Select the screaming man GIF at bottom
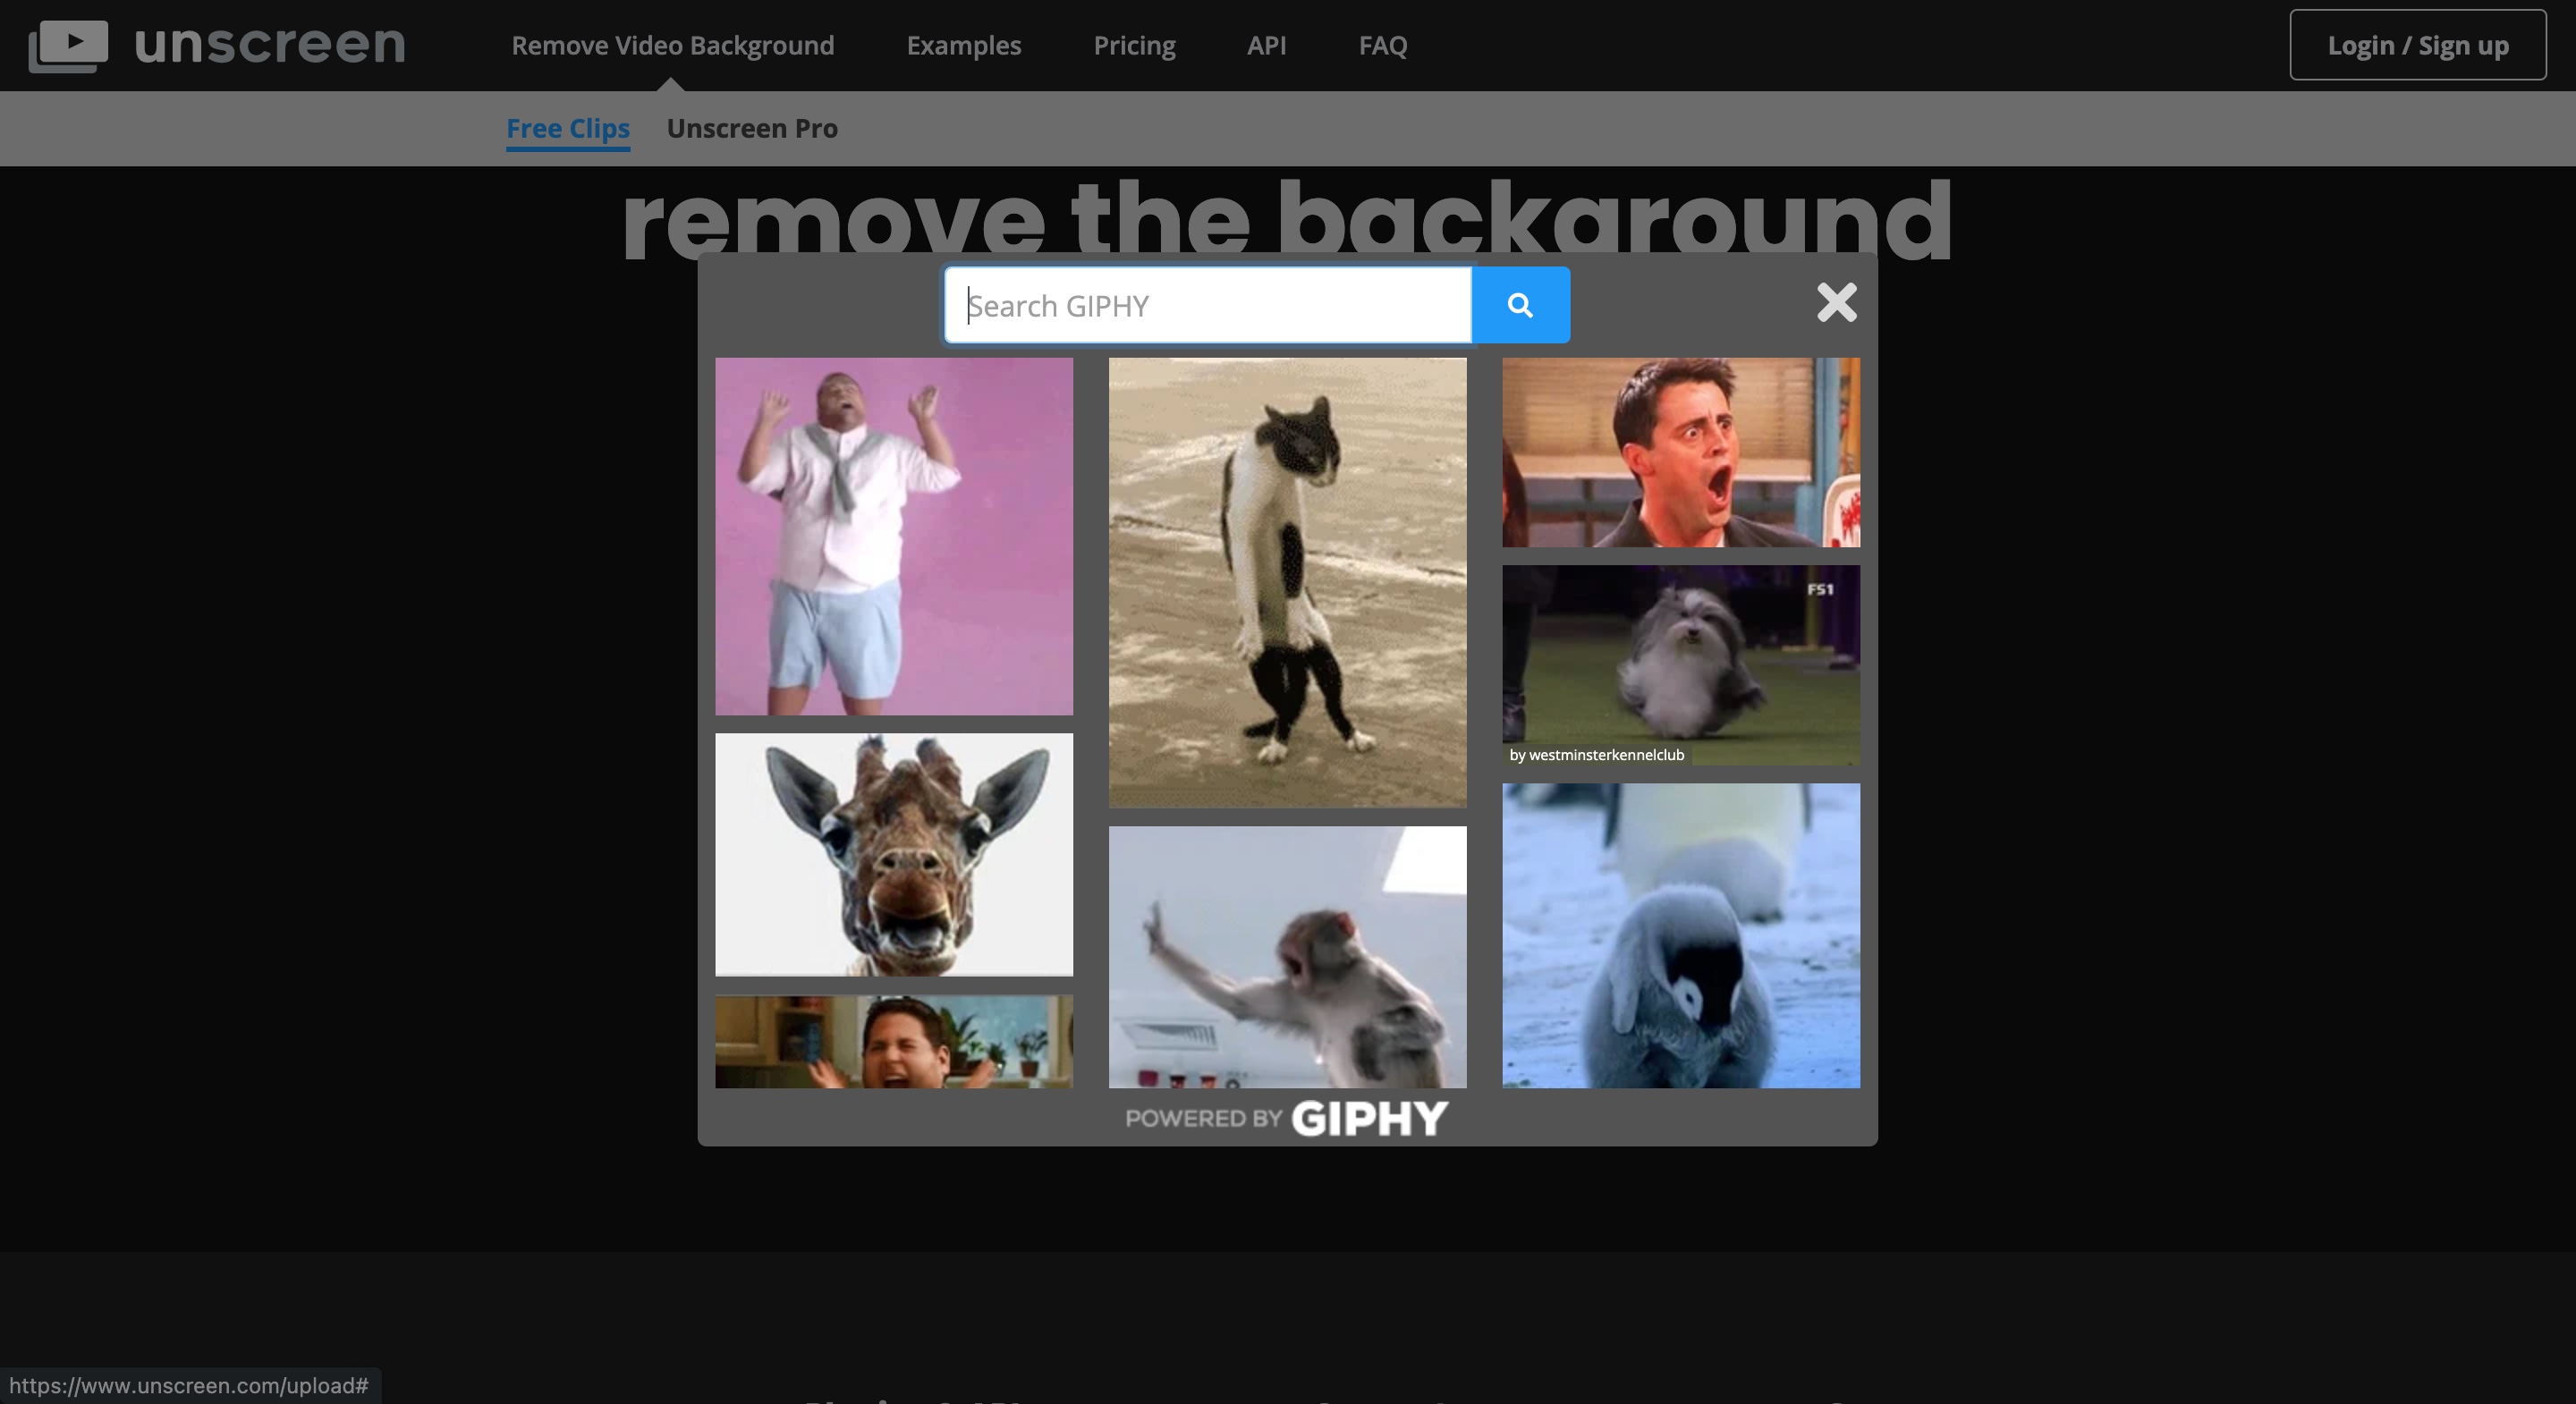This screenshot has width=2576, height=1404. (x=894, y=1041)
